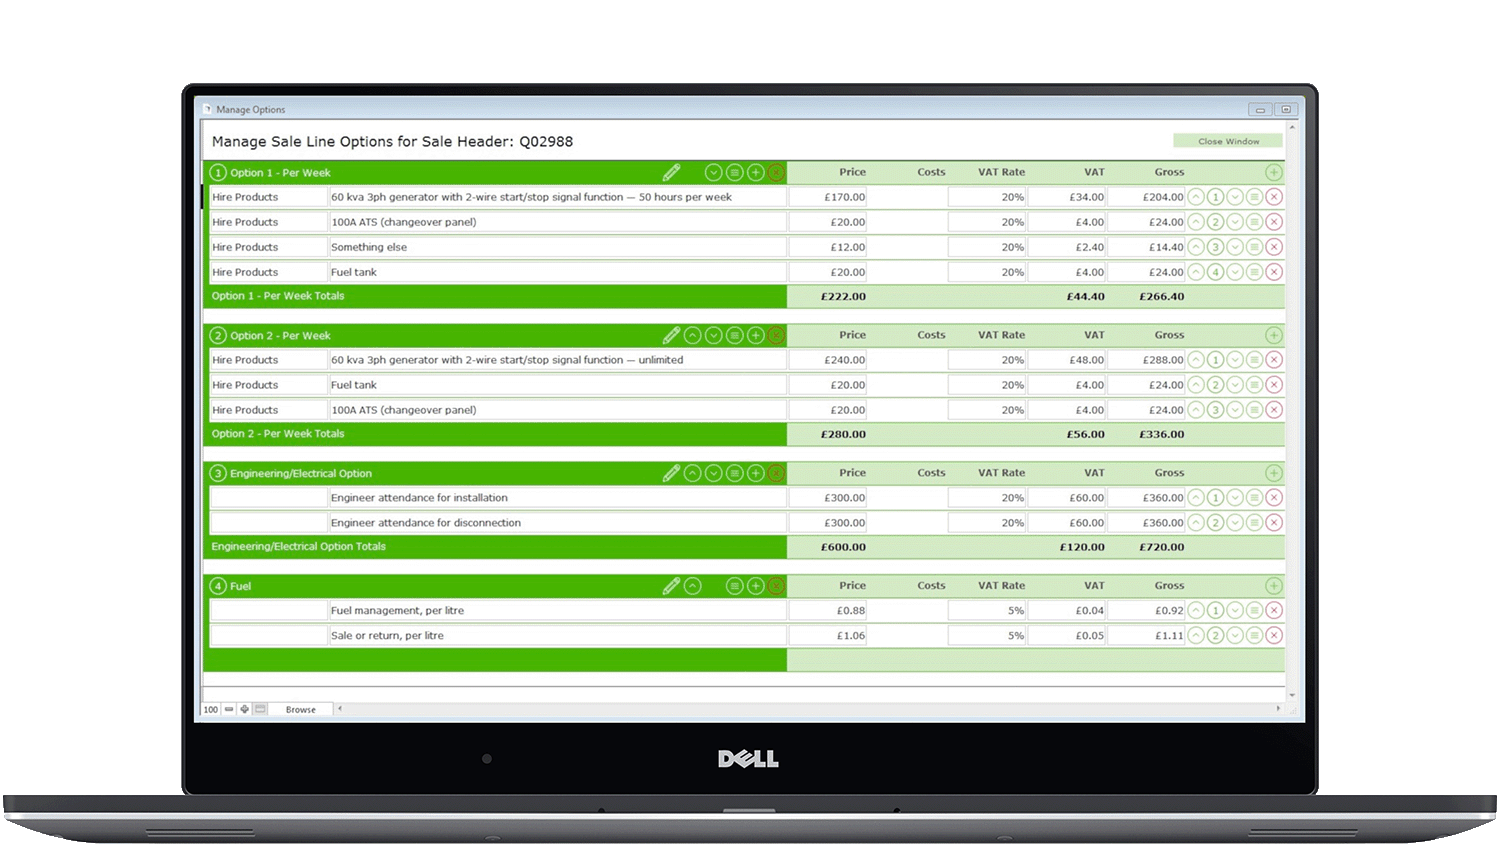The height and width of the screenshot is (844, 1500).
Task: Click green plus beside Fuel section's Gross header
Action: tap(1273, 586)
